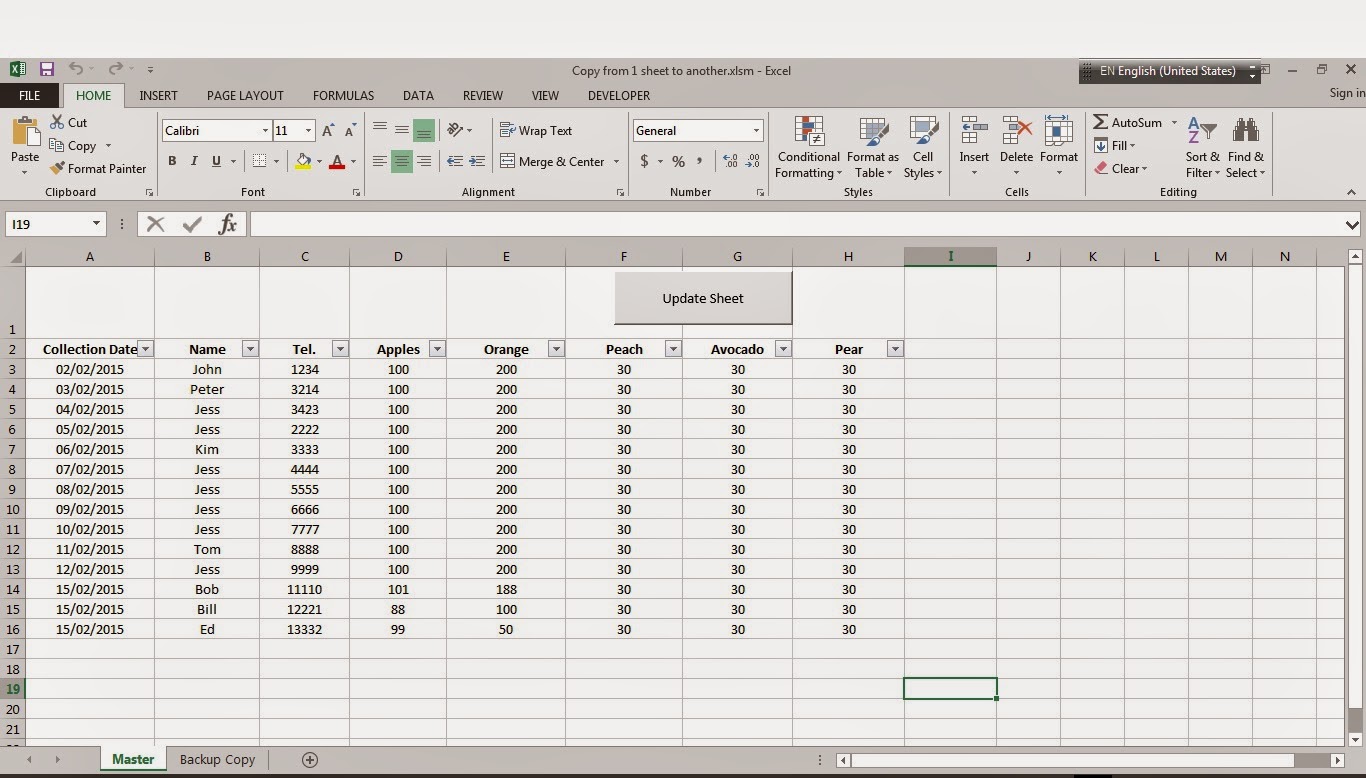Screen dimensions: 1366x778
Task: Click the Select All corner triangle
Action: [x=14, y=257]
